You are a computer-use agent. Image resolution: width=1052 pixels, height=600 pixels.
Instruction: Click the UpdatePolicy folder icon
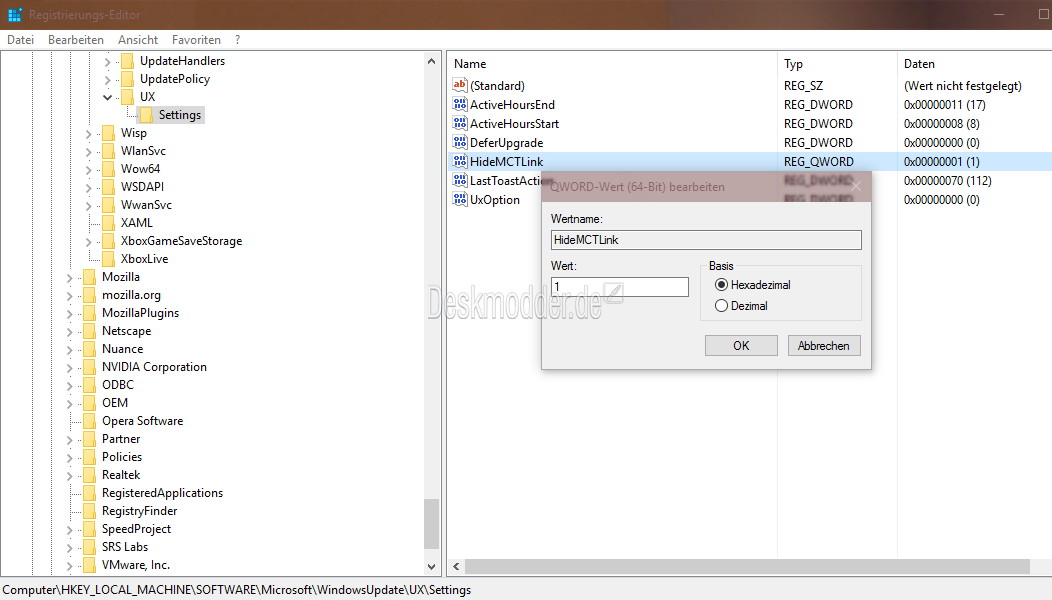(127, 79)
